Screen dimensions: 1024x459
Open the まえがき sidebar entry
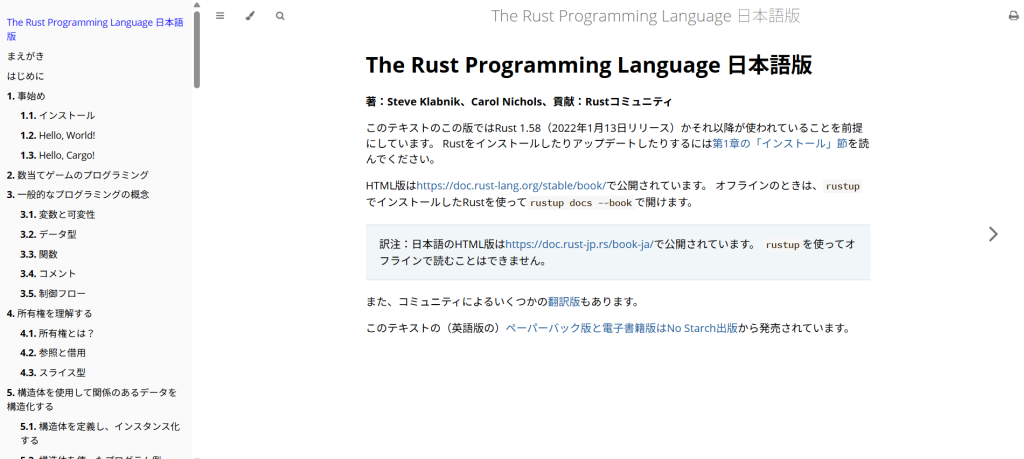click(26, 56)
